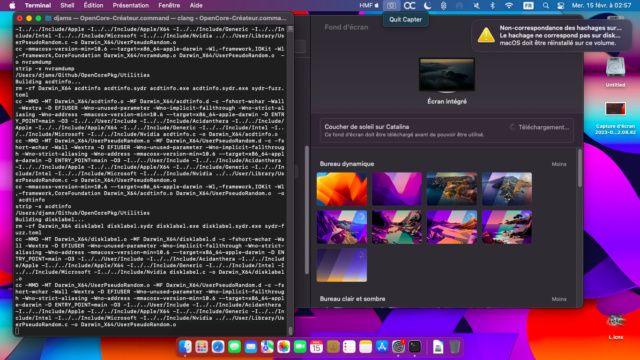The width and height of the screenshot is (640, 360).
Task: Select the purple Monterey dynamic wallpaper
Action: point(397,189)
